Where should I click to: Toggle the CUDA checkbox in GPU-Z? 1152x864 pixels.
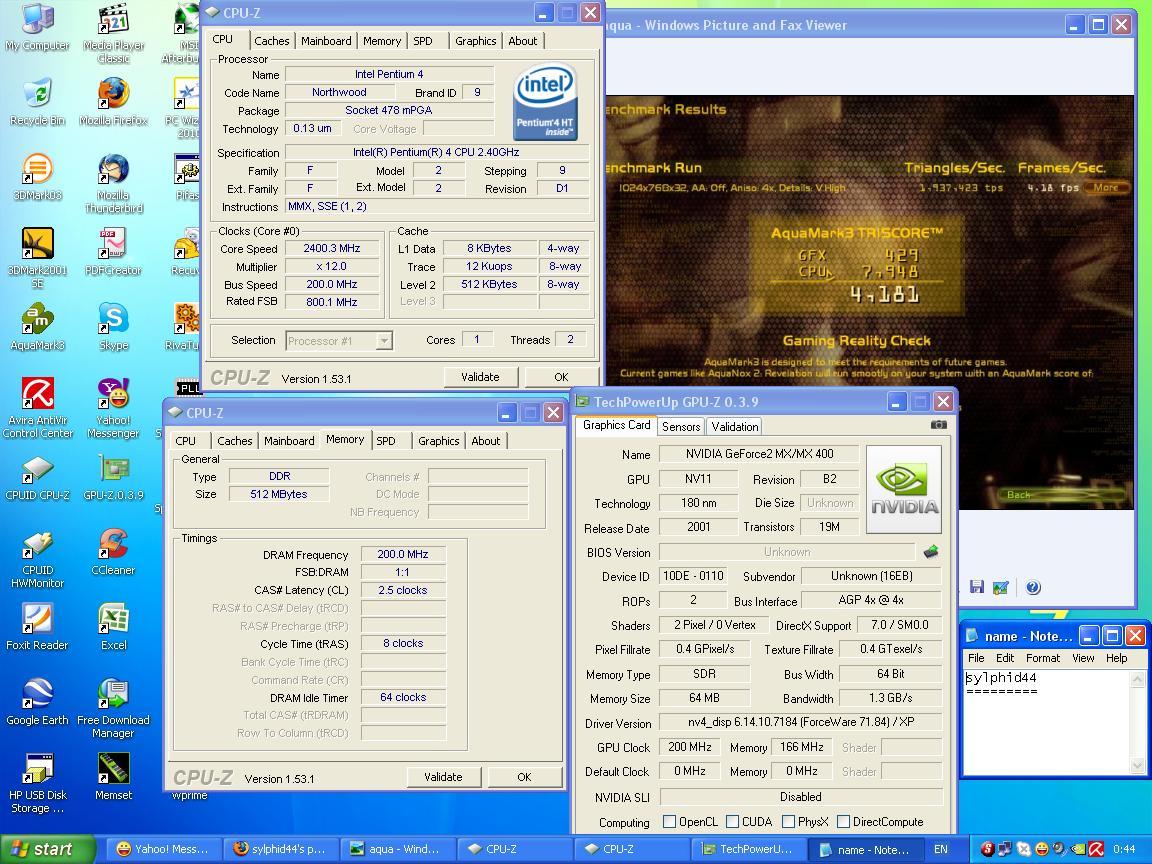click(732, 821)
